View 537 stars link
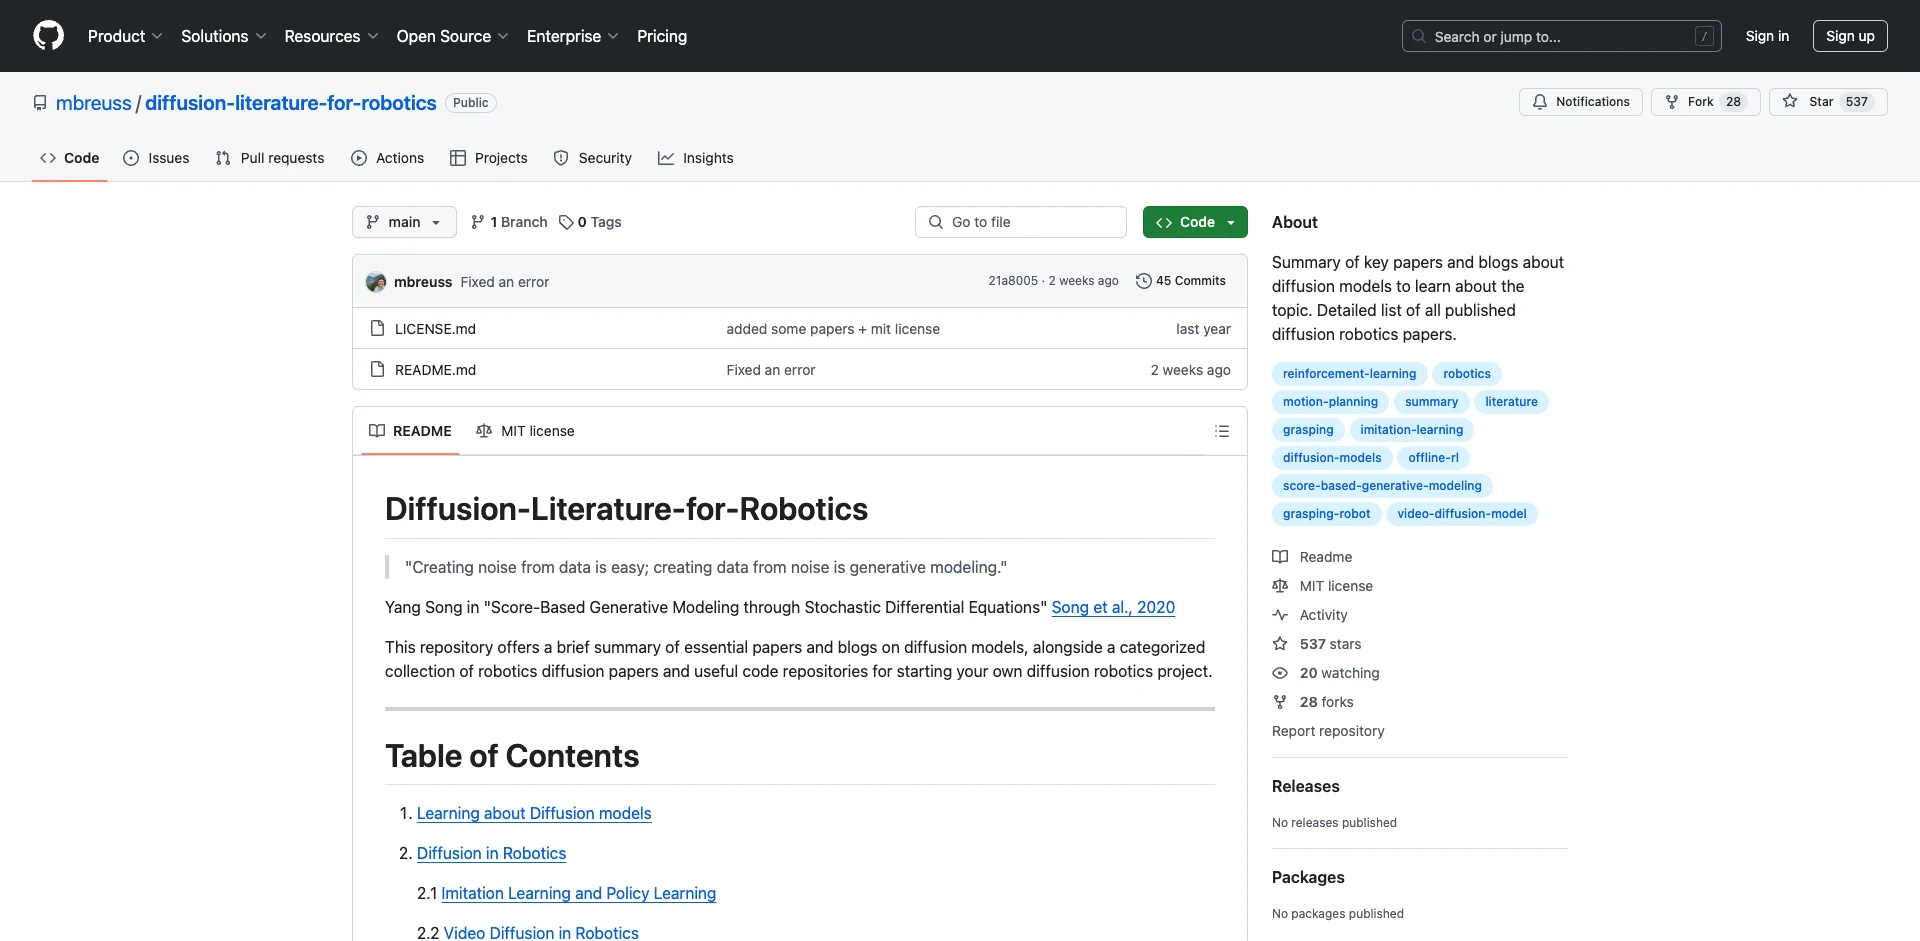This screenshot has height=941, width=1920. 1317,644
